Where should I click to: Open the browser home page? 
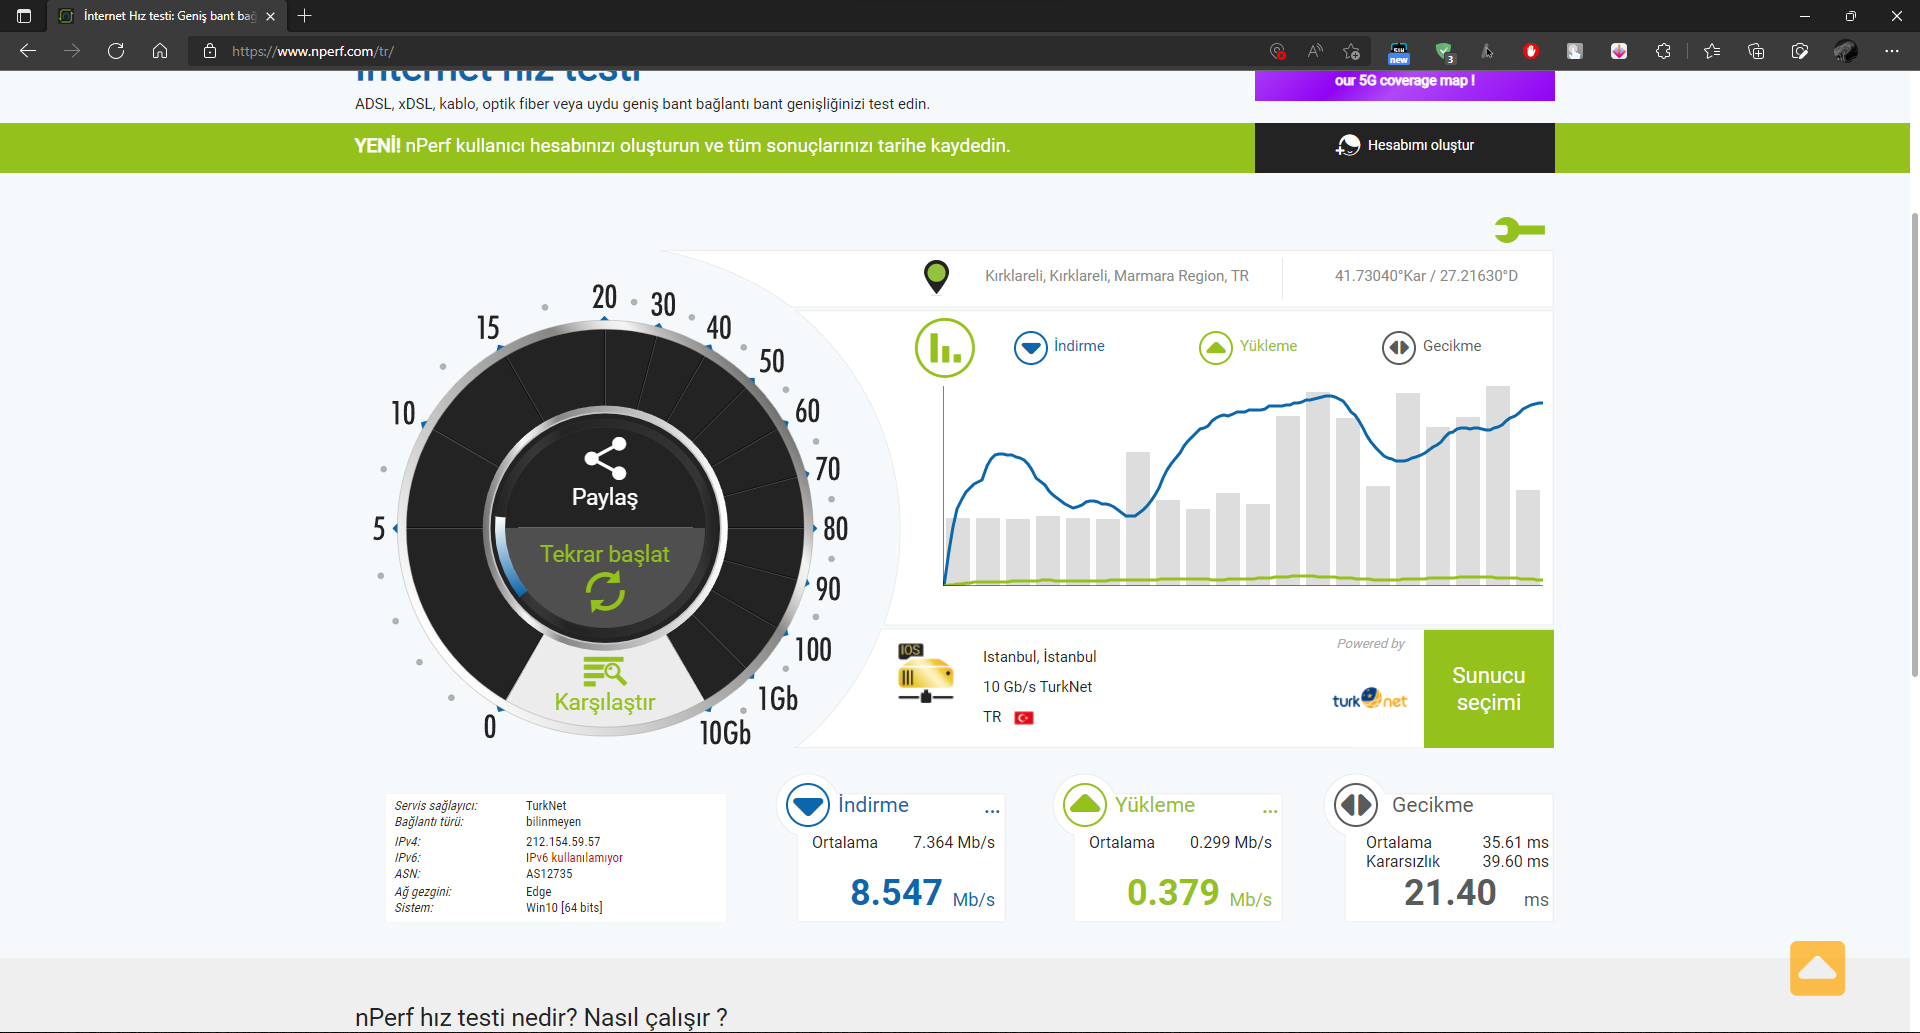(x=160, y=51)
